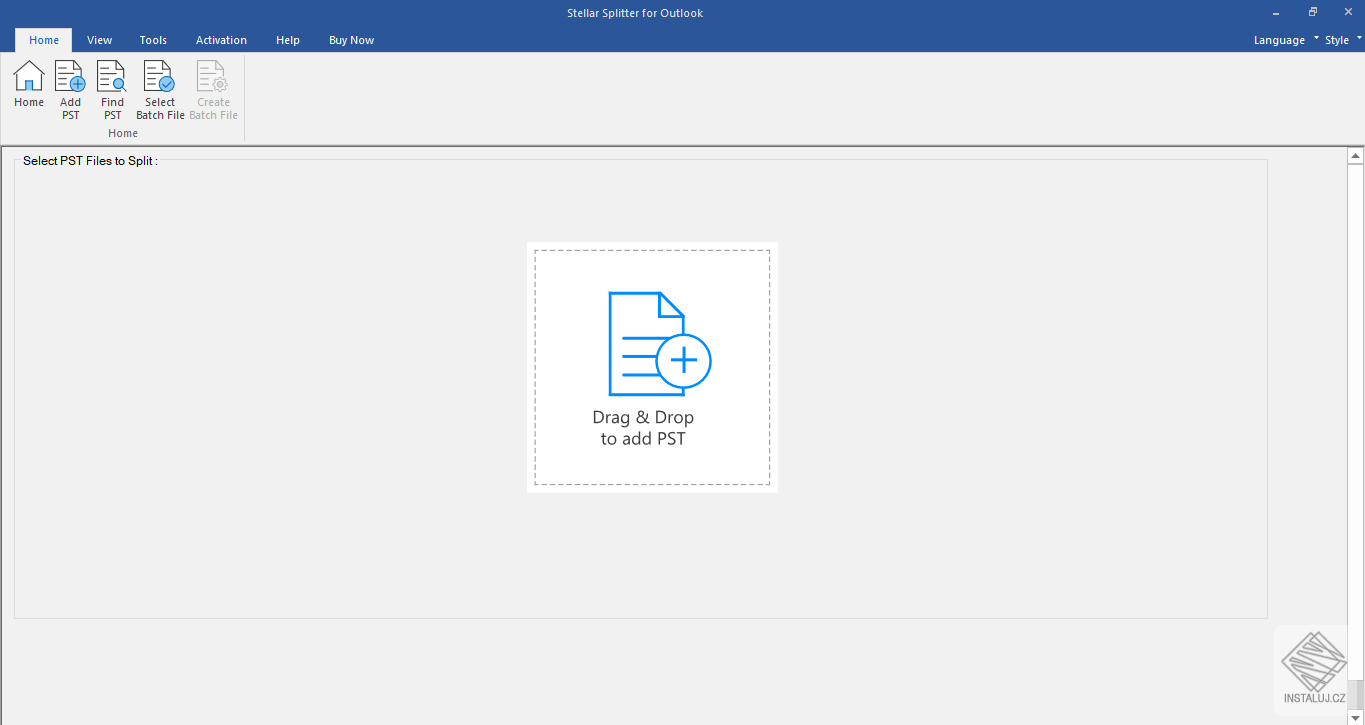The height and width of the screenshot is (725, 1365).
Task: Switch to the Home ribbon tab
Action: tap(44, 40)
